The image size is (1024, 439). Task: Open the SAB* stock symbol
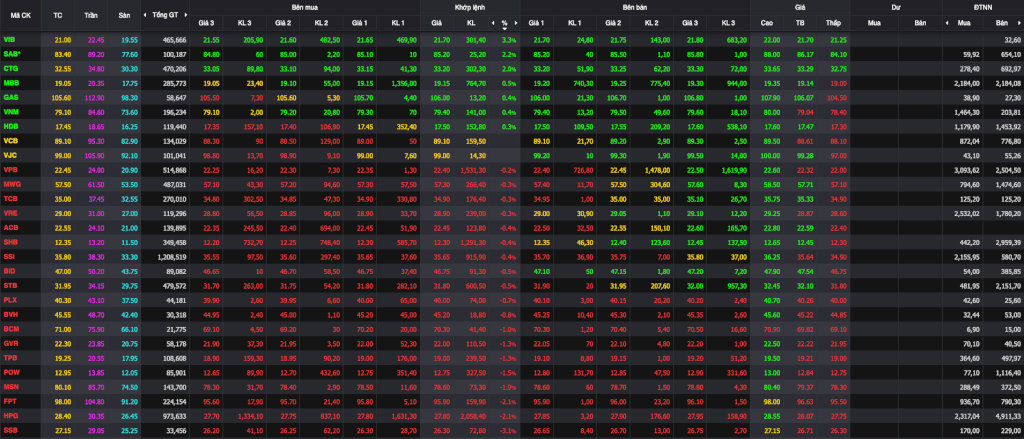(x=12, y=54)
